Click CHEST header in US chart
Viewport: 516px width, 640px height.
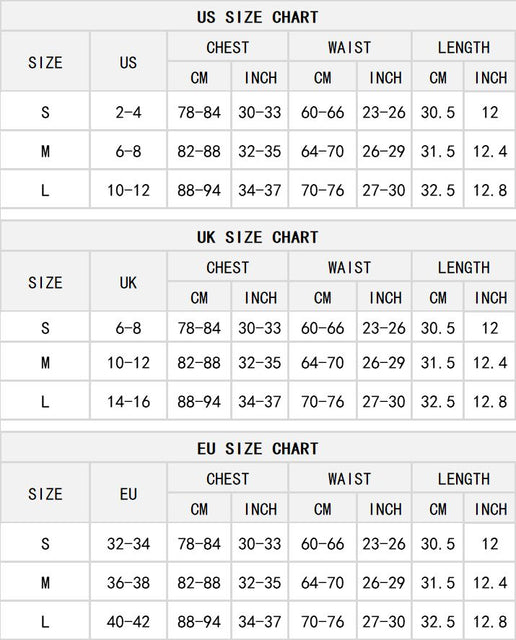click(227, 47)
